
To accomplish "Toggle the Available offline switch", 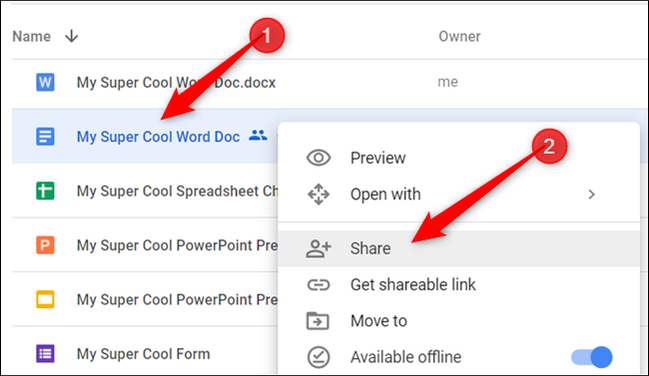I will [x=592, y=357].
